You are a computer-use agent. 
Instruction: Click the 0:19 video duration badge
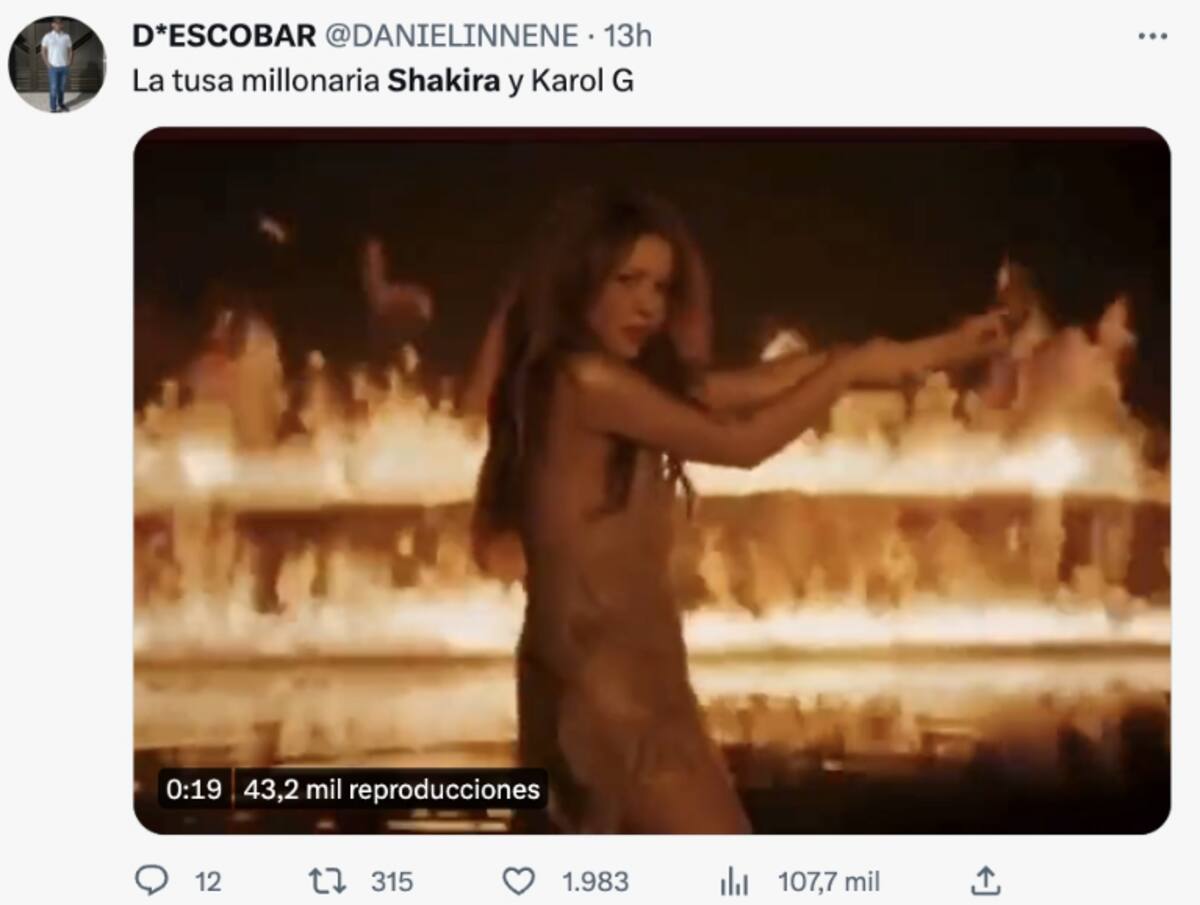(194, 789)
